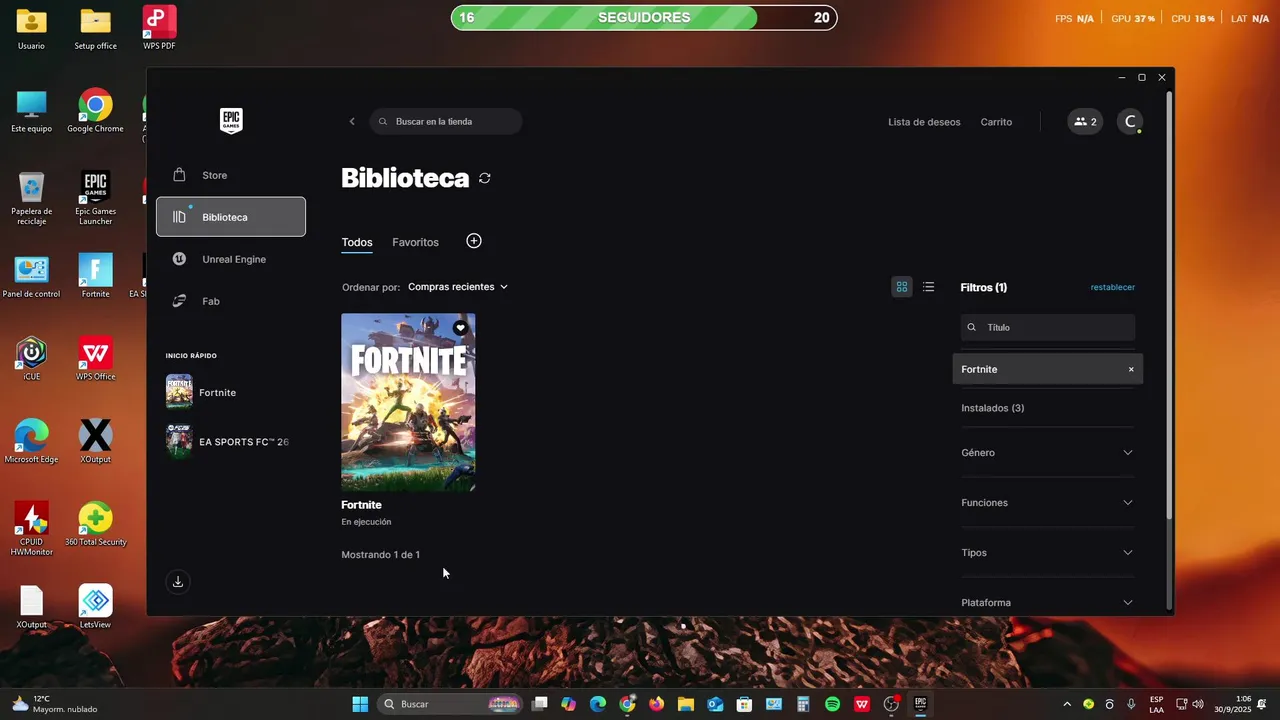Screen dimensions: 1280x720
Task: Click the Epic Games logo
Action: (x=231, y=121)
